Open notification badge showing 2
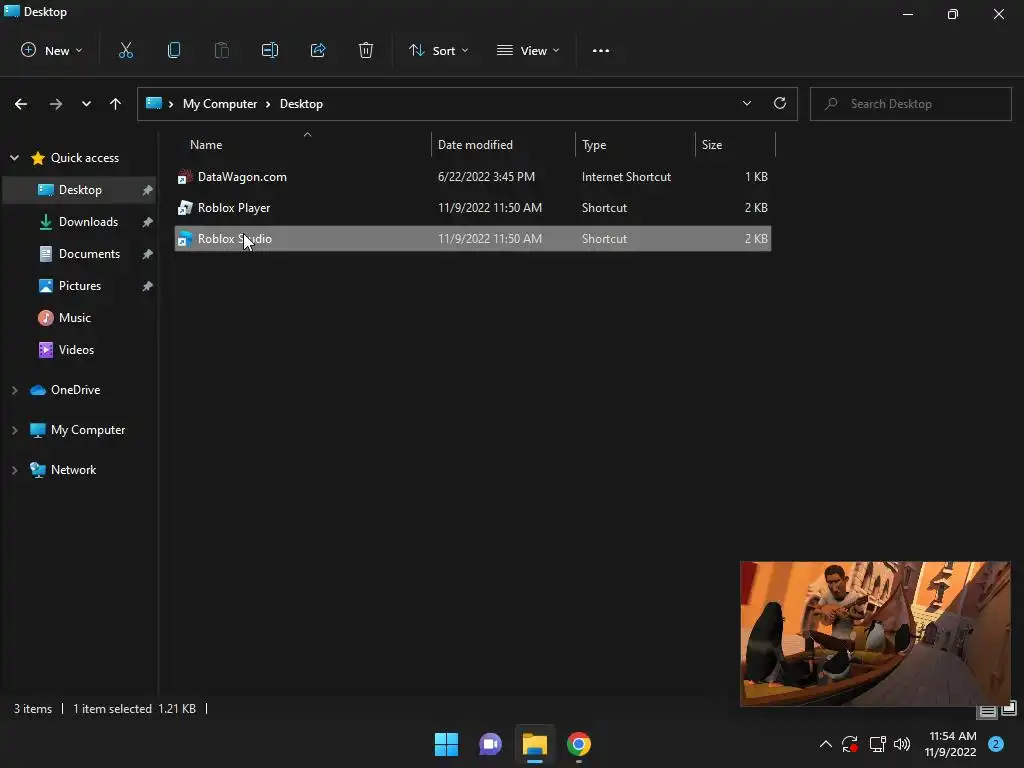Image resolution: width=1024 pixels, height=768 pixels. coord(996,744)
